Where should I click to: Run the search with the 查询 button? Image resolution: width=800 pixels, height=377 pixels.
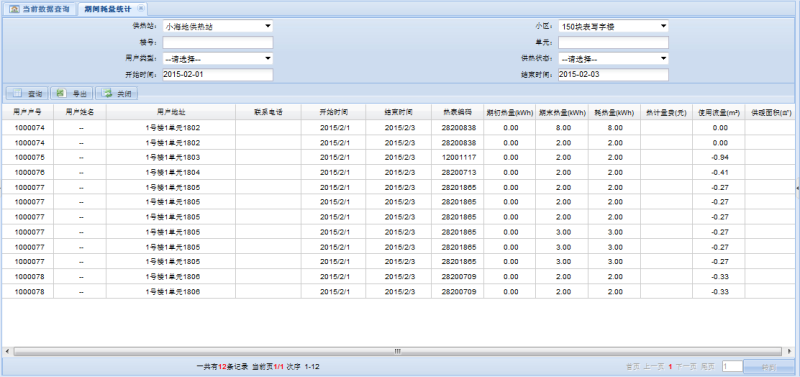27,93
